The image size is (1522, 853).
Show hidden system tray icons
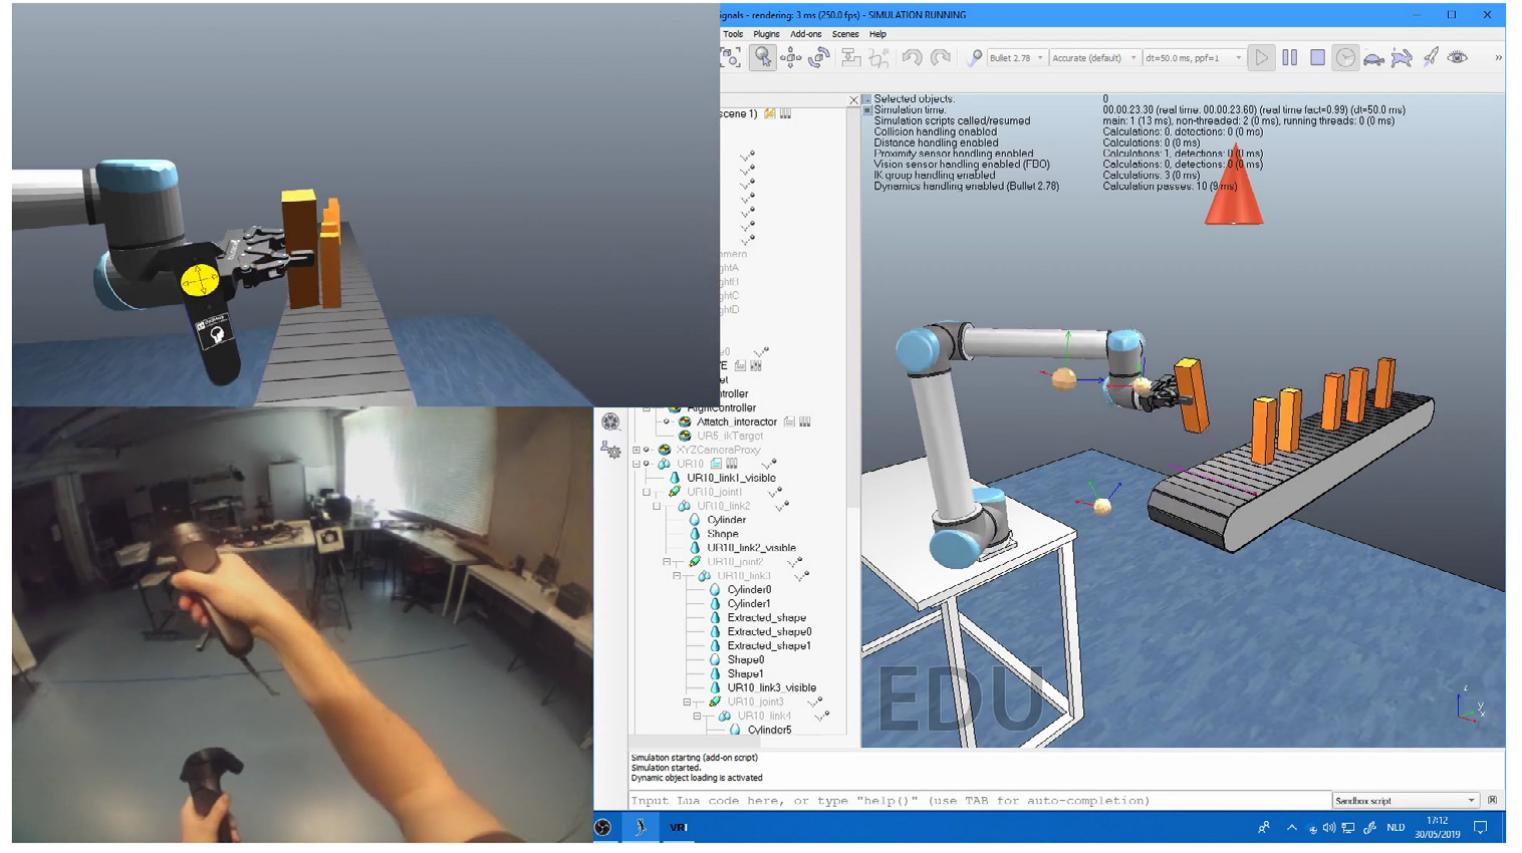(x=1291, y=828)
